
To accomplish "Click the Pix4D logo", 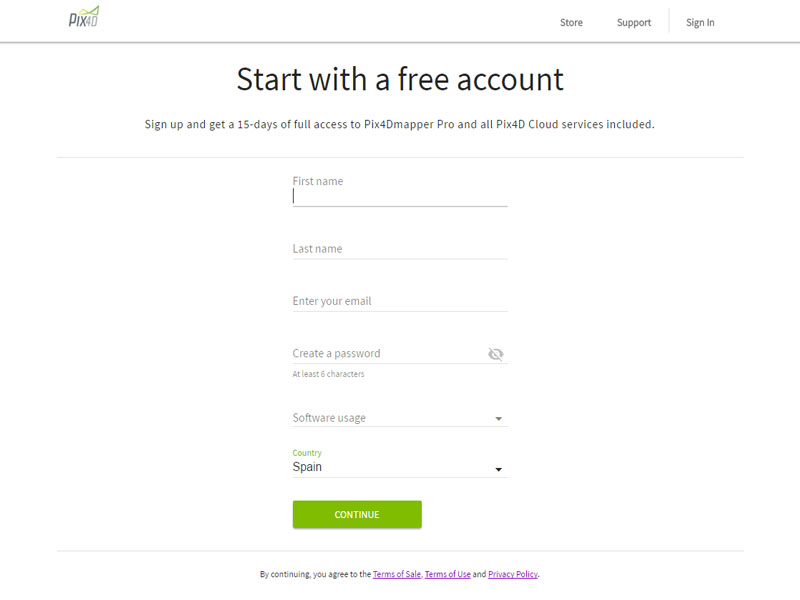I will (x=83, y=20).
